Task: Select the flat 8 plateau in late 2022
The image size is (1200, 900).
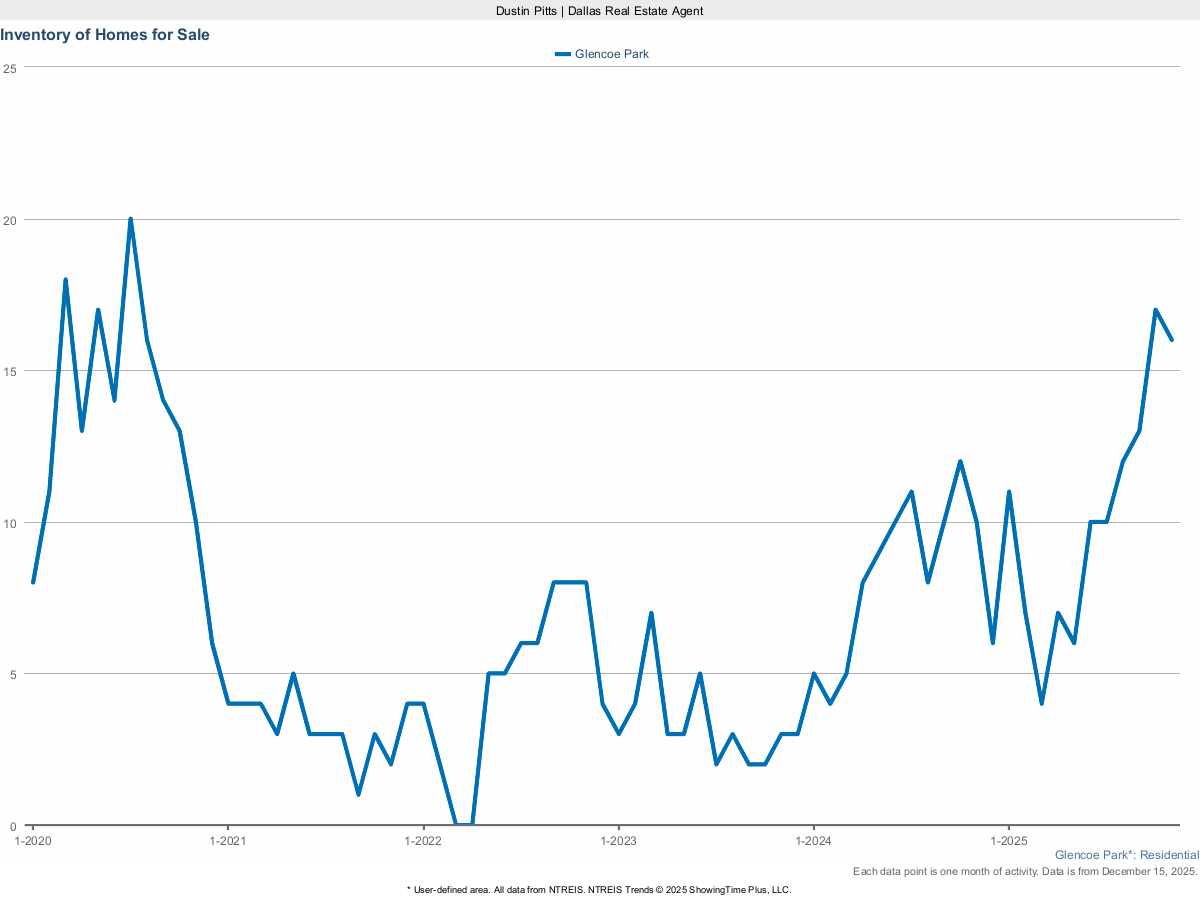Action: point(568,581)
